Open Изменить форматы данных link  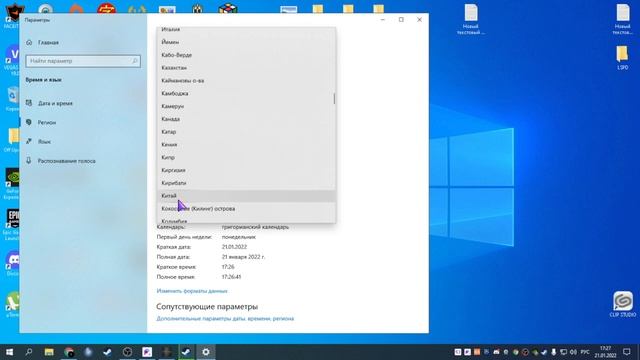192,291
